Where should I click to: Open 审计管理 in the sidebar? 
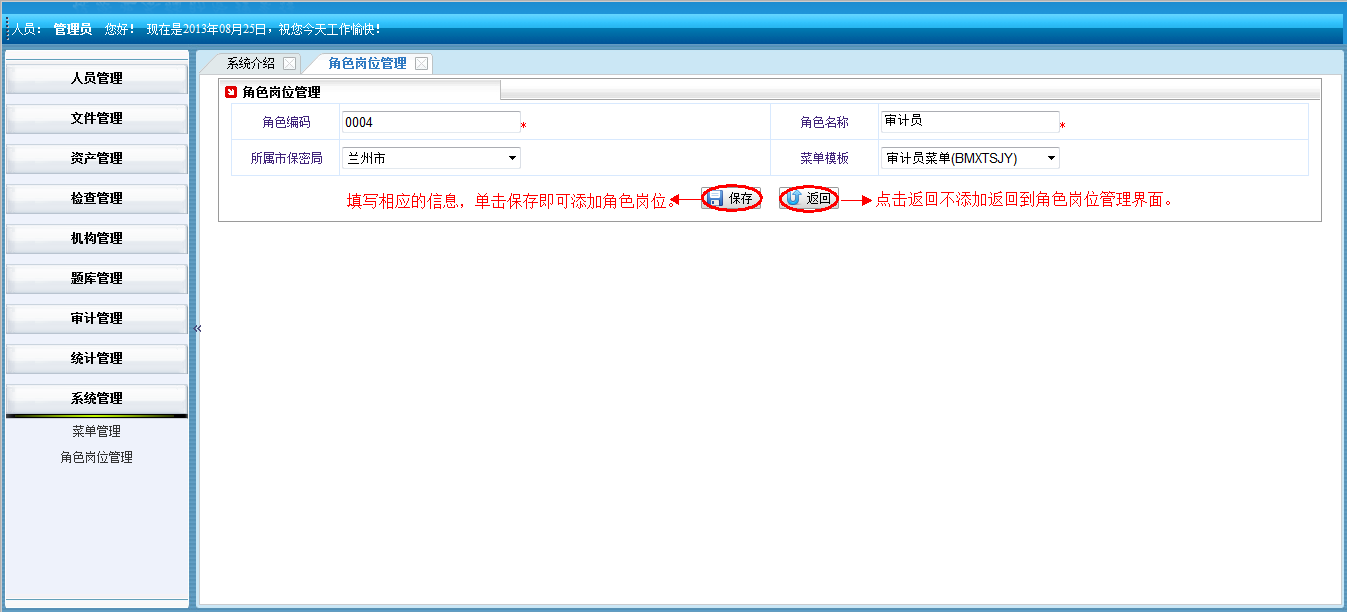pyautogui.click(x=97, y=319)
